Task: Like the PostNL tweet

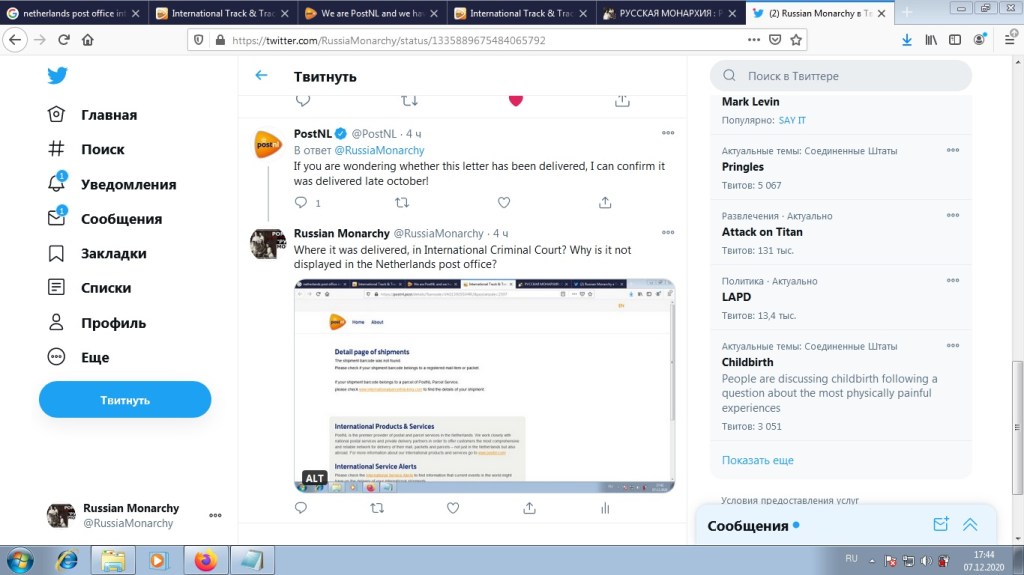Action: 504,202
